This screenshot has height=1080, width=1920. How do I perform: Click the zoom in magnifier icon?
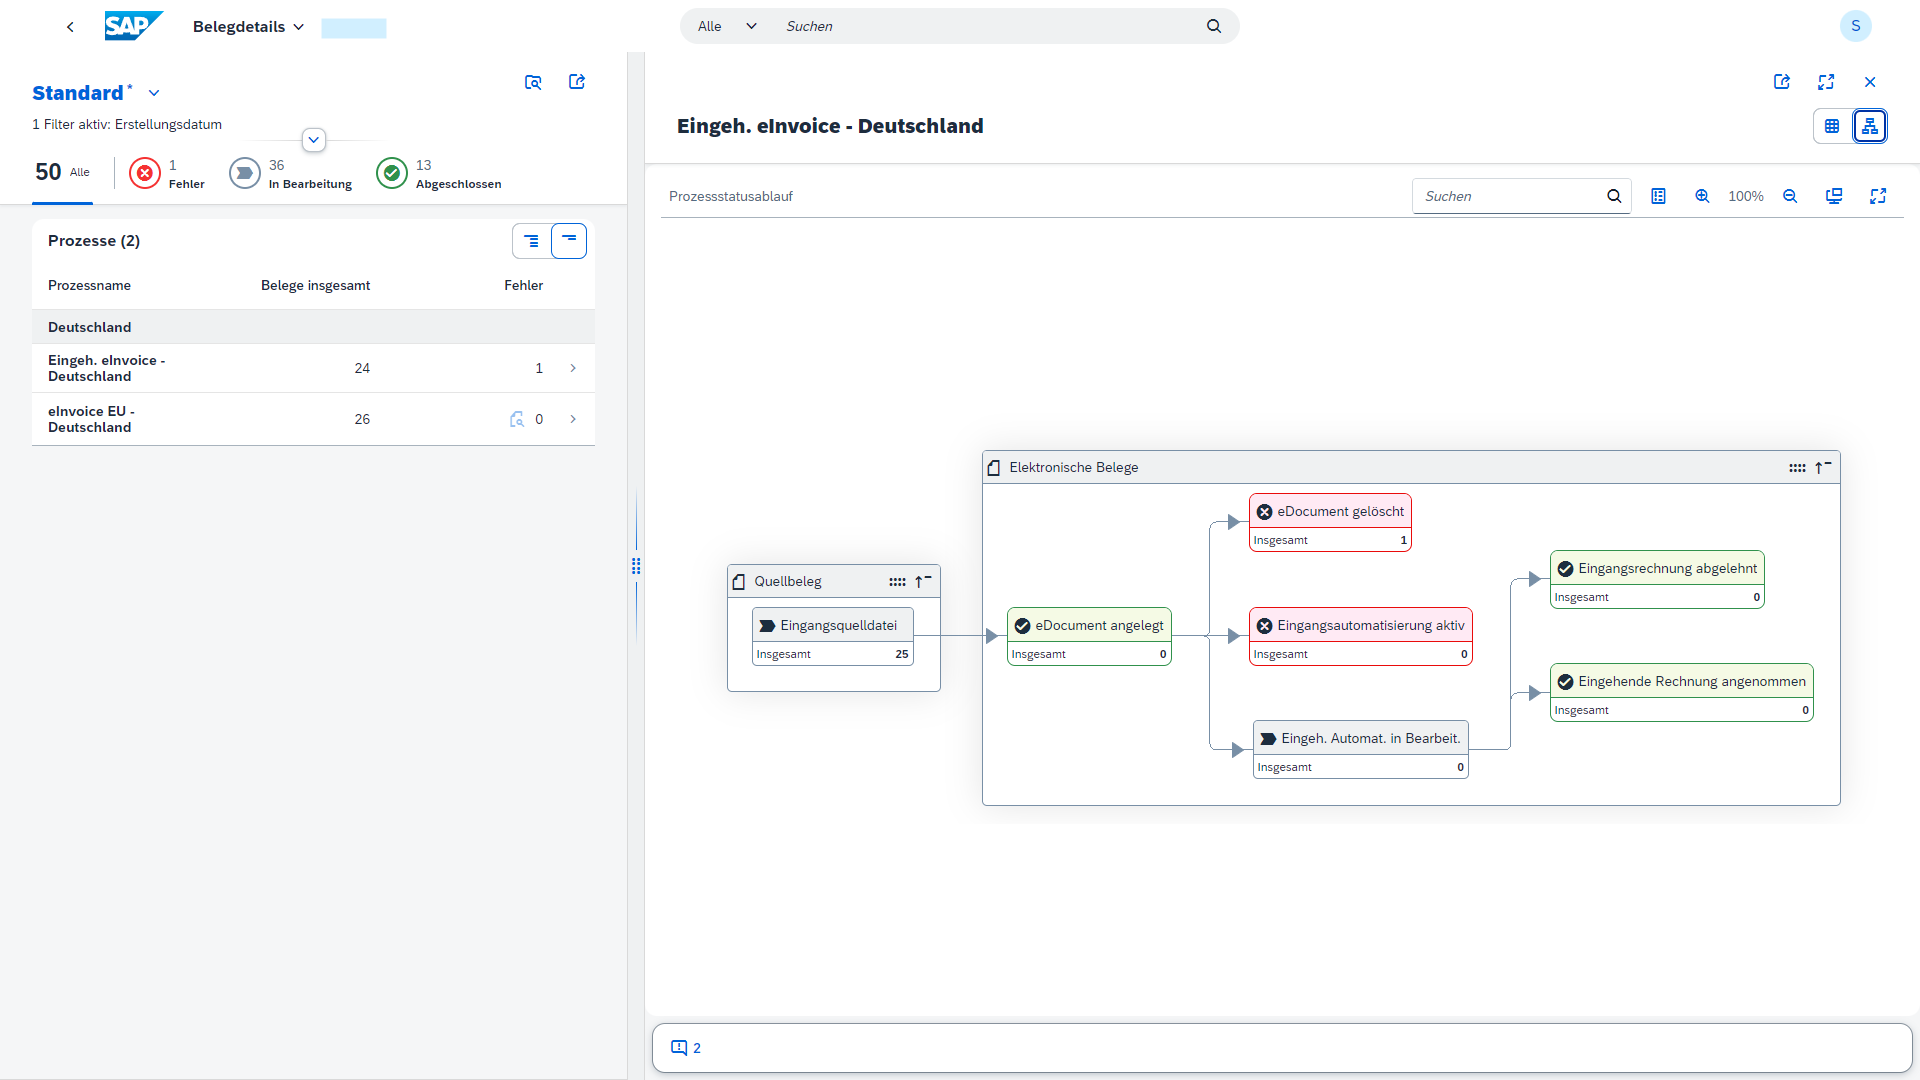point(1701,196)
